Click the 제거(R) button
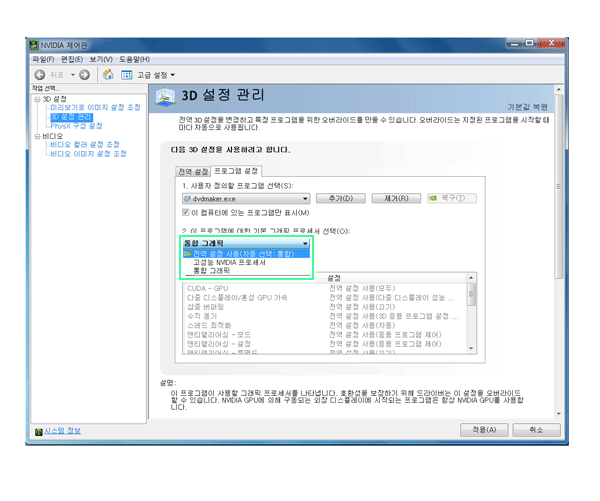 pyautogui.click(x=396, y=198)
